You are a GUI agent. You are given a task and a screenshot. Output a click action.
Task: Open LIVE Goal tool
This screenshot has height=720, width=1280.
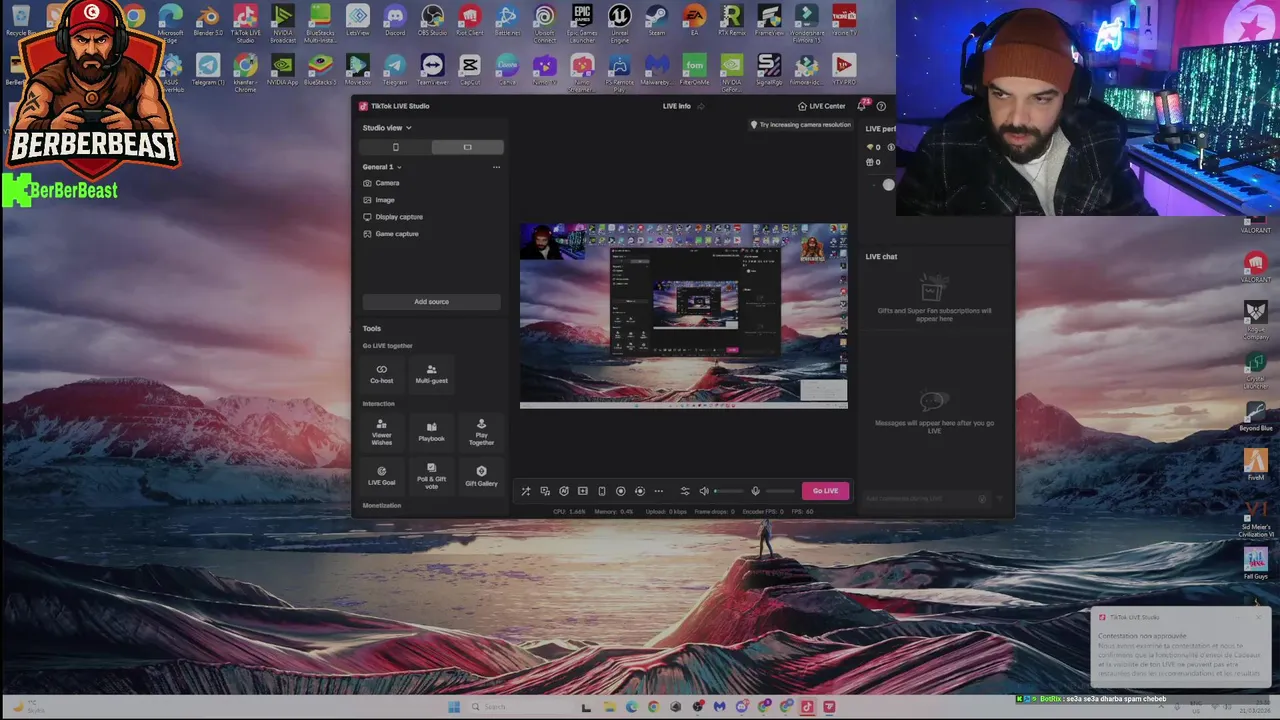[x=382, y=475]
